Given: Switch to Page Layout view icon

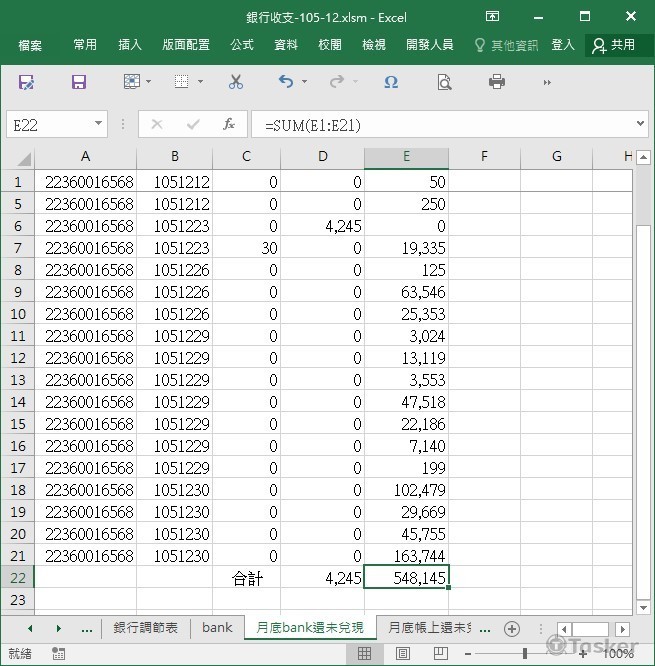Looking at the screenshot, I should pos(403,653).
